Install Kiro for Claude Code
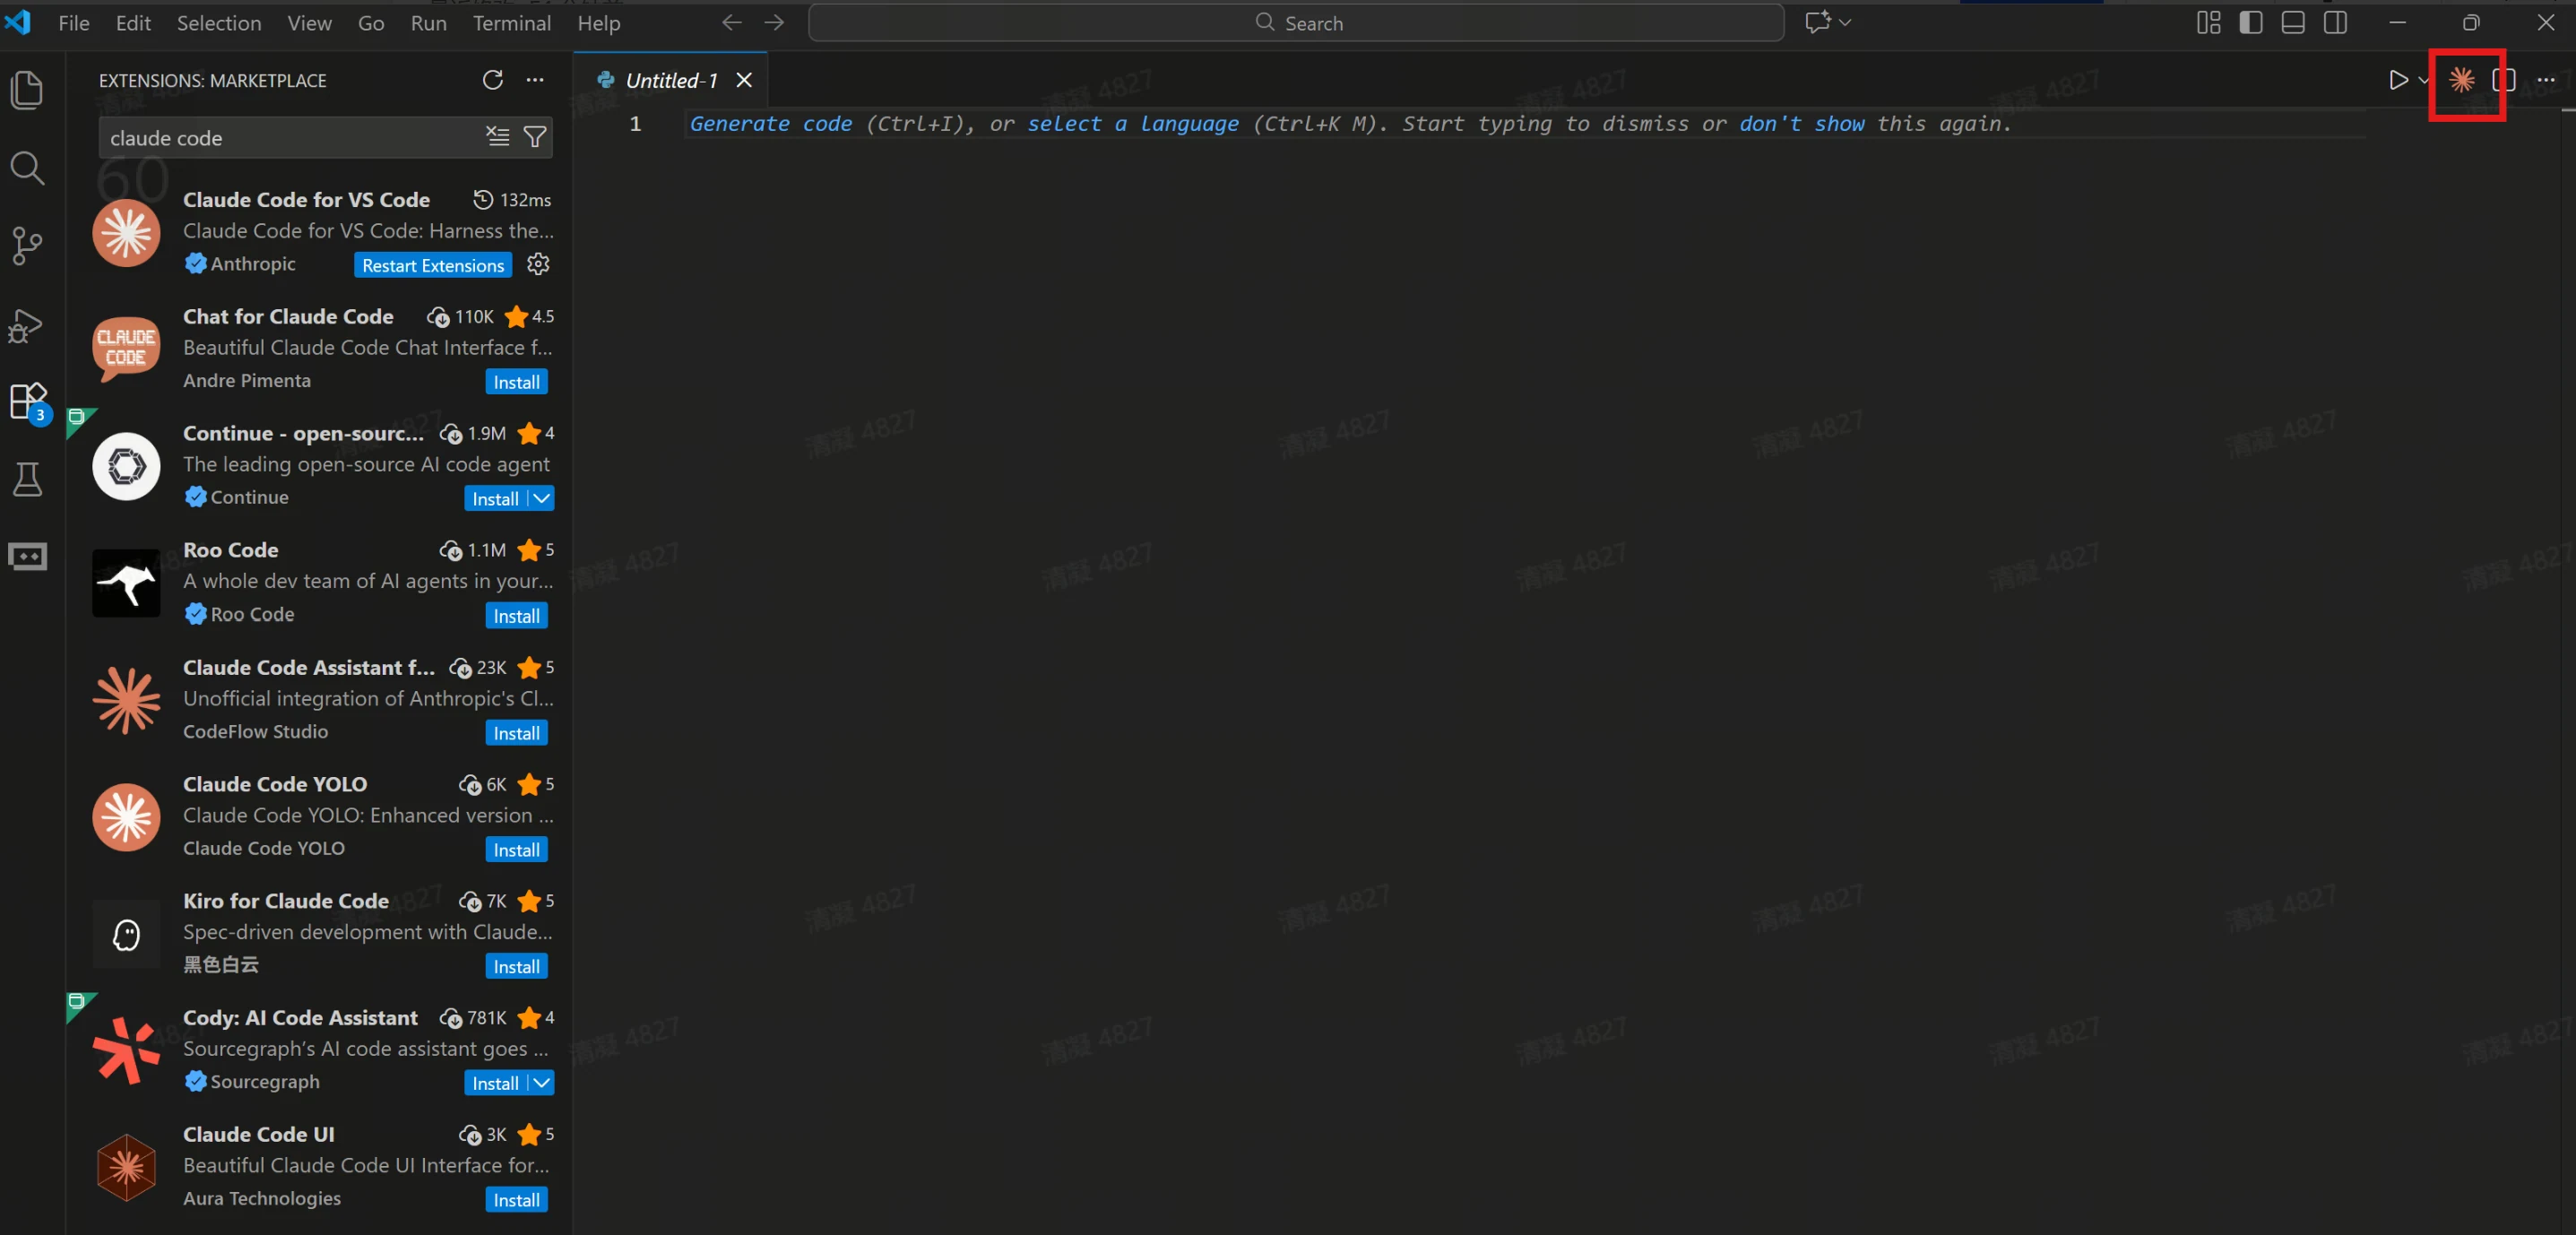2576x1235 pixels. [x=516, y=967]
